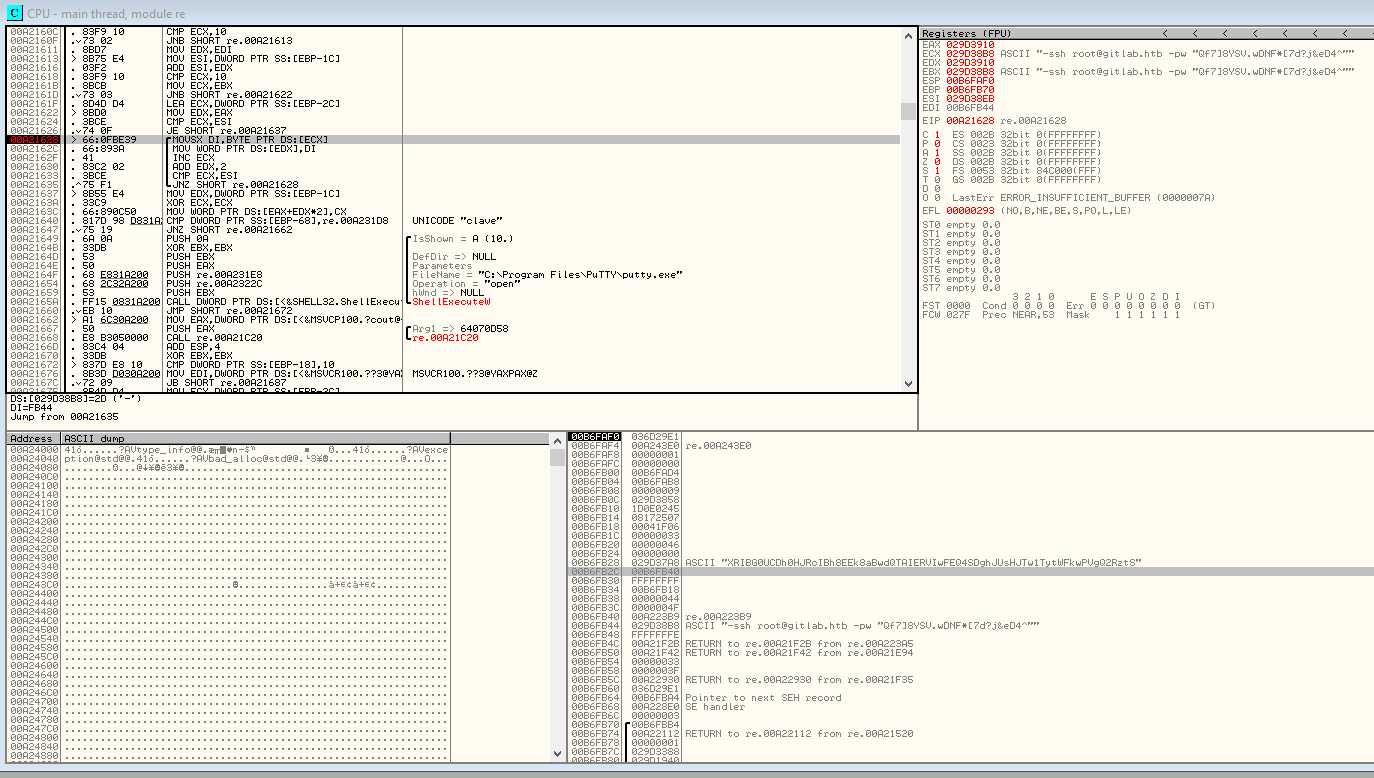
Task: Click the leftmost arrow in Registers header
Action: [x=1166, y=34]
